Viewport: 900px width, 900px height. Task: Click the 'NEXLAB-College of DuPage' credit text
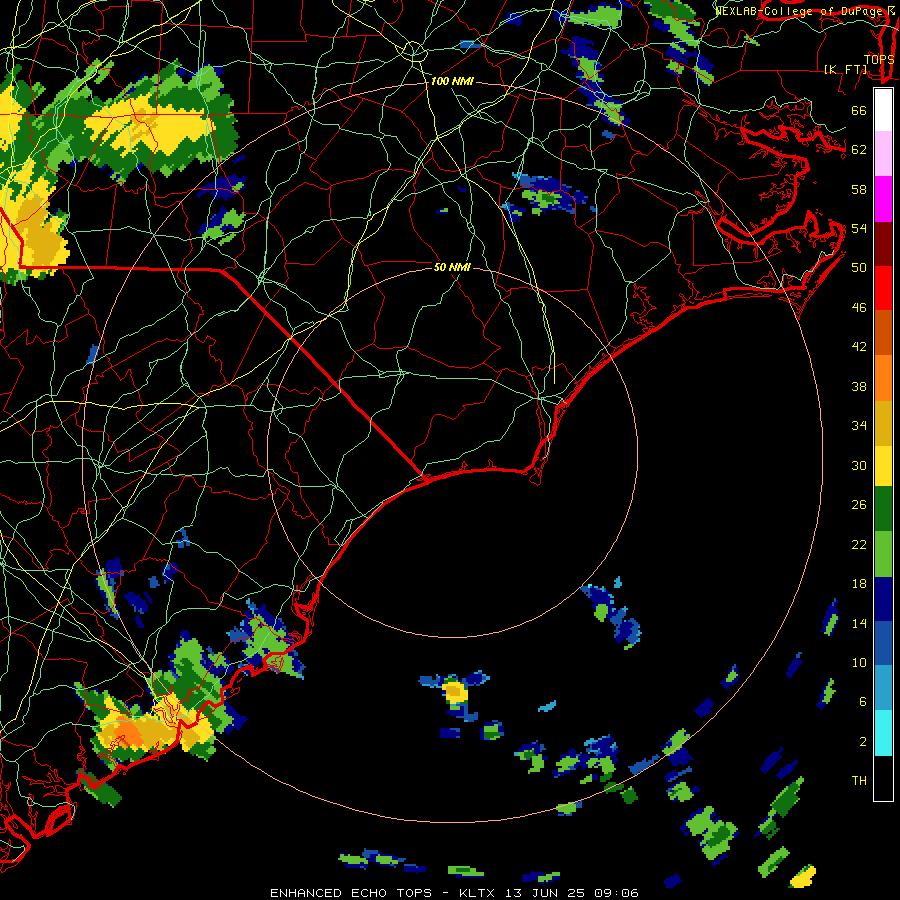point(799,11)
